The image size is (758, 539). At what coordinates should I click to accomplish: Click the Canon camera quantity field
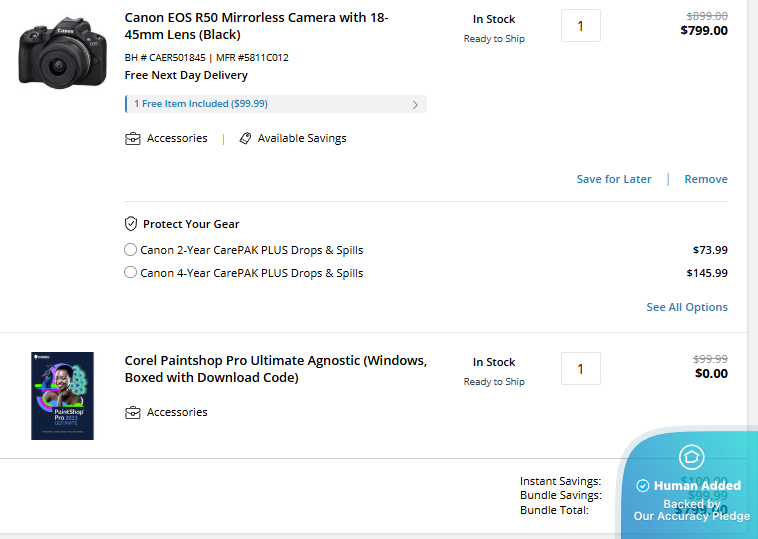pos(580,26)
